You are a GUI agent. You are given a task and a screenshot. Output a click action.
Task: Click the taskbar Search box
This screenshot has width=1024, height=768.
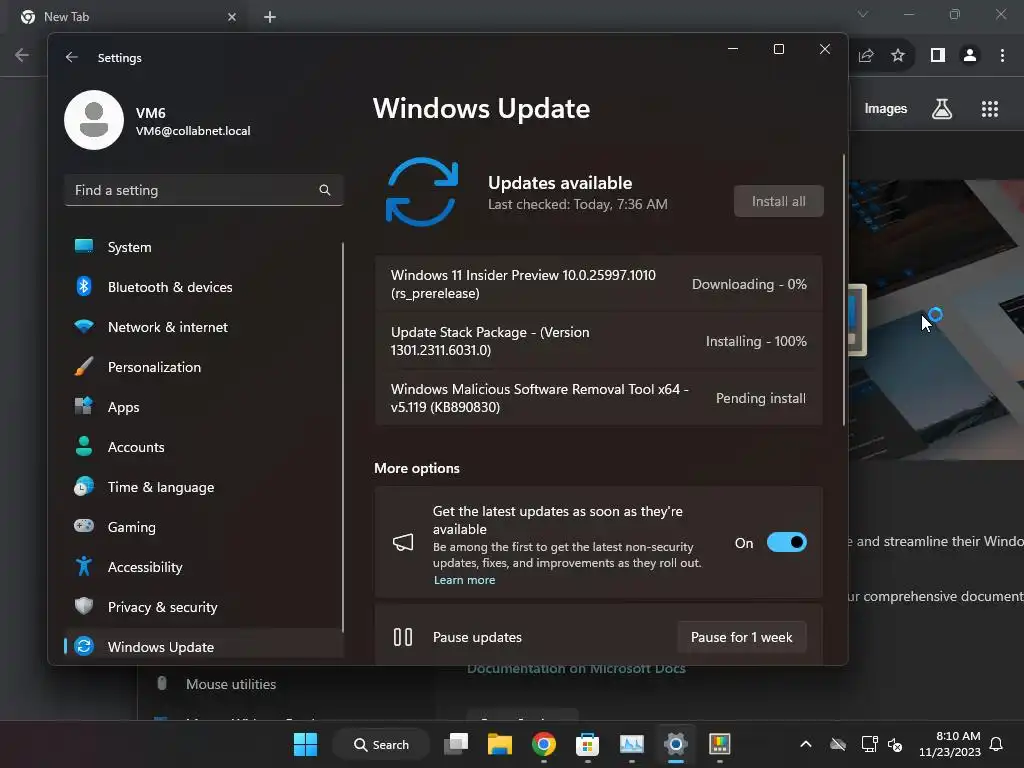(x=381, y=744)
